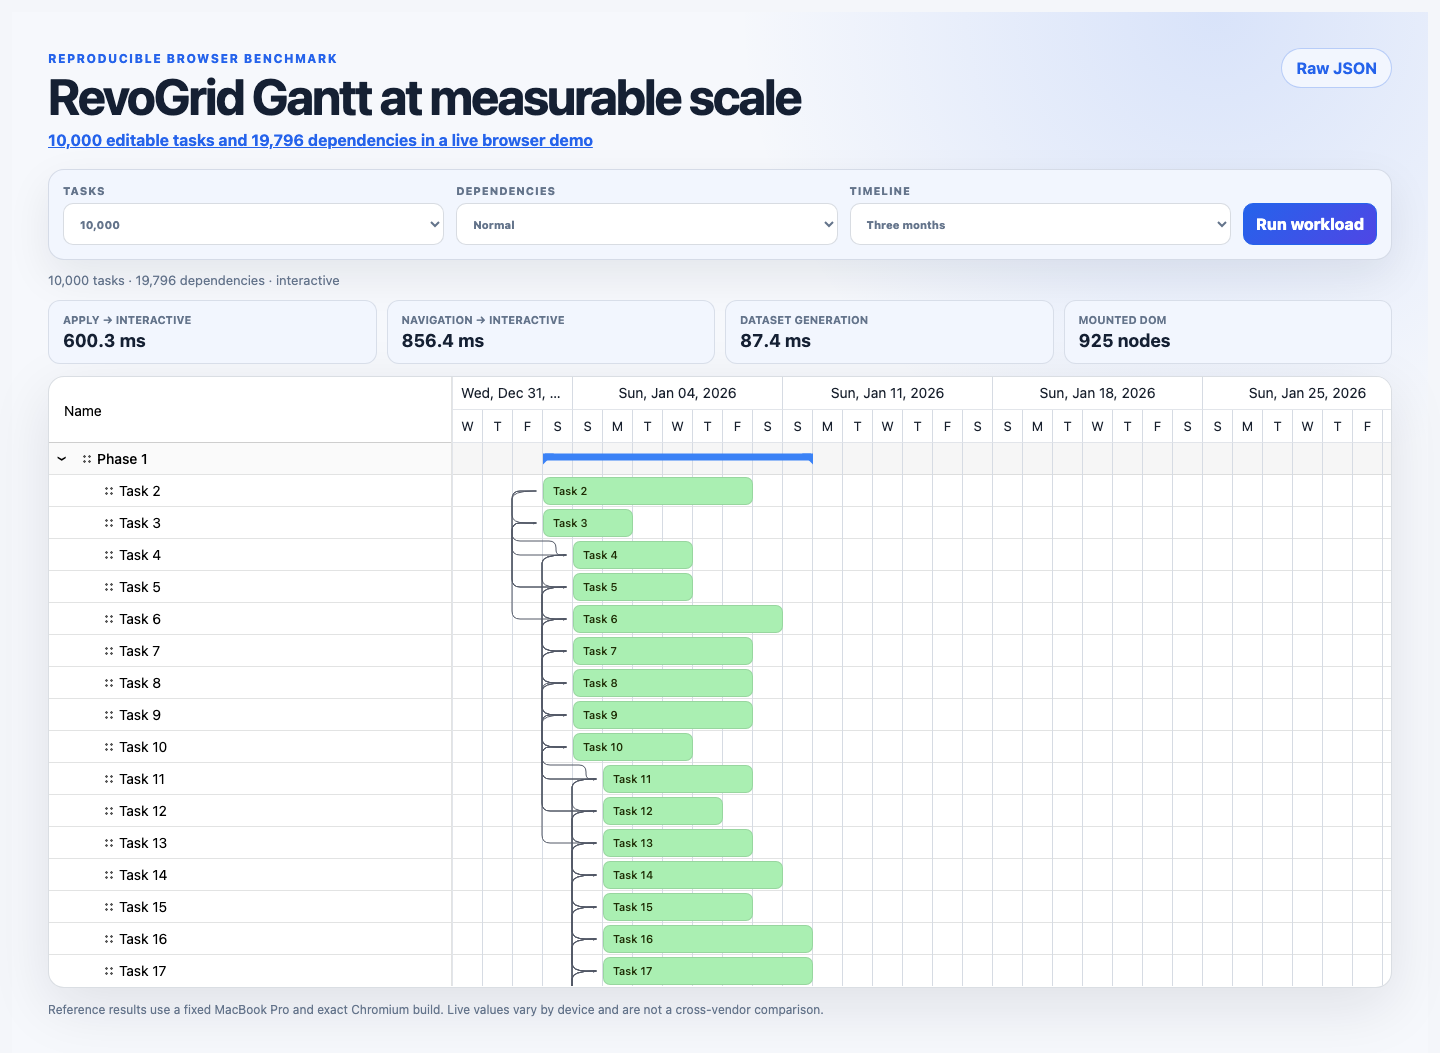The image size is (1440, 1053).
Task: Select the green Task 11 Gantt bar
Action: pyautogui.click(x=678, y=779)
